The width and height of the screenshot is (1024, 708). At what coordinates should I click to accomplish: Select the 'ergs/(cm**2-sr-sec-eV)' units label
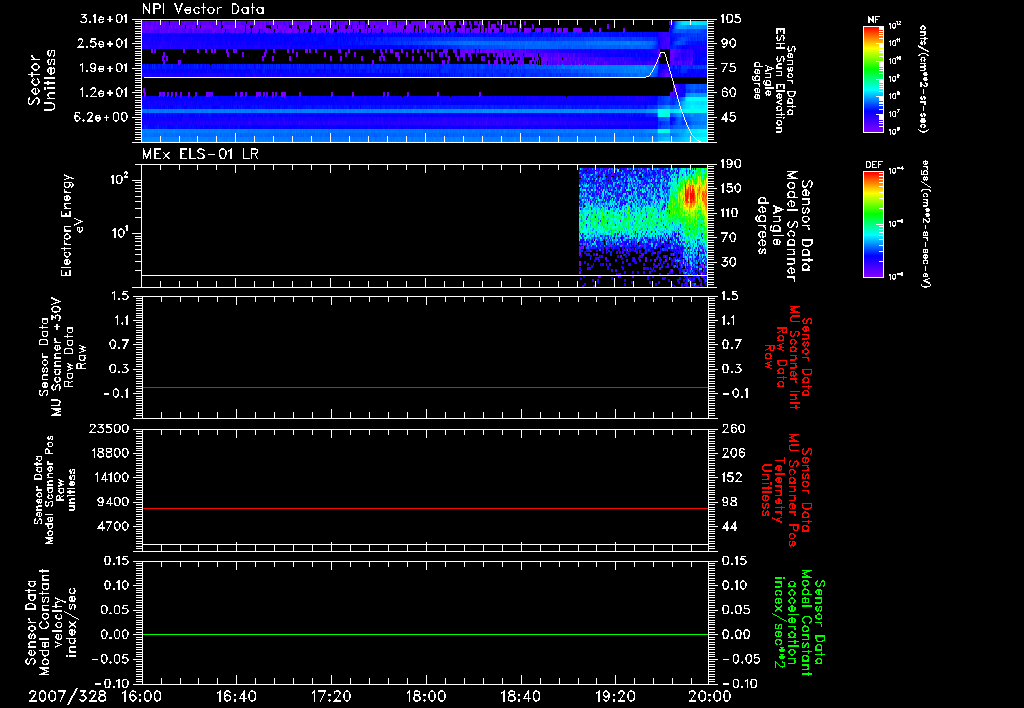925,225
